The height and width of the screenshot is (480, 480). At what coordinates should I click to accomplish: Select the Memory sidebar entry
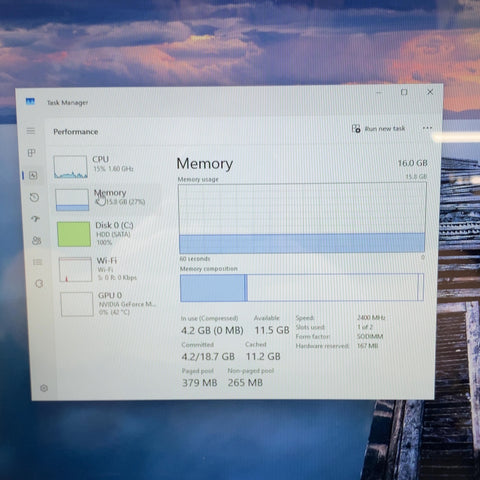(x=107, y=199)
